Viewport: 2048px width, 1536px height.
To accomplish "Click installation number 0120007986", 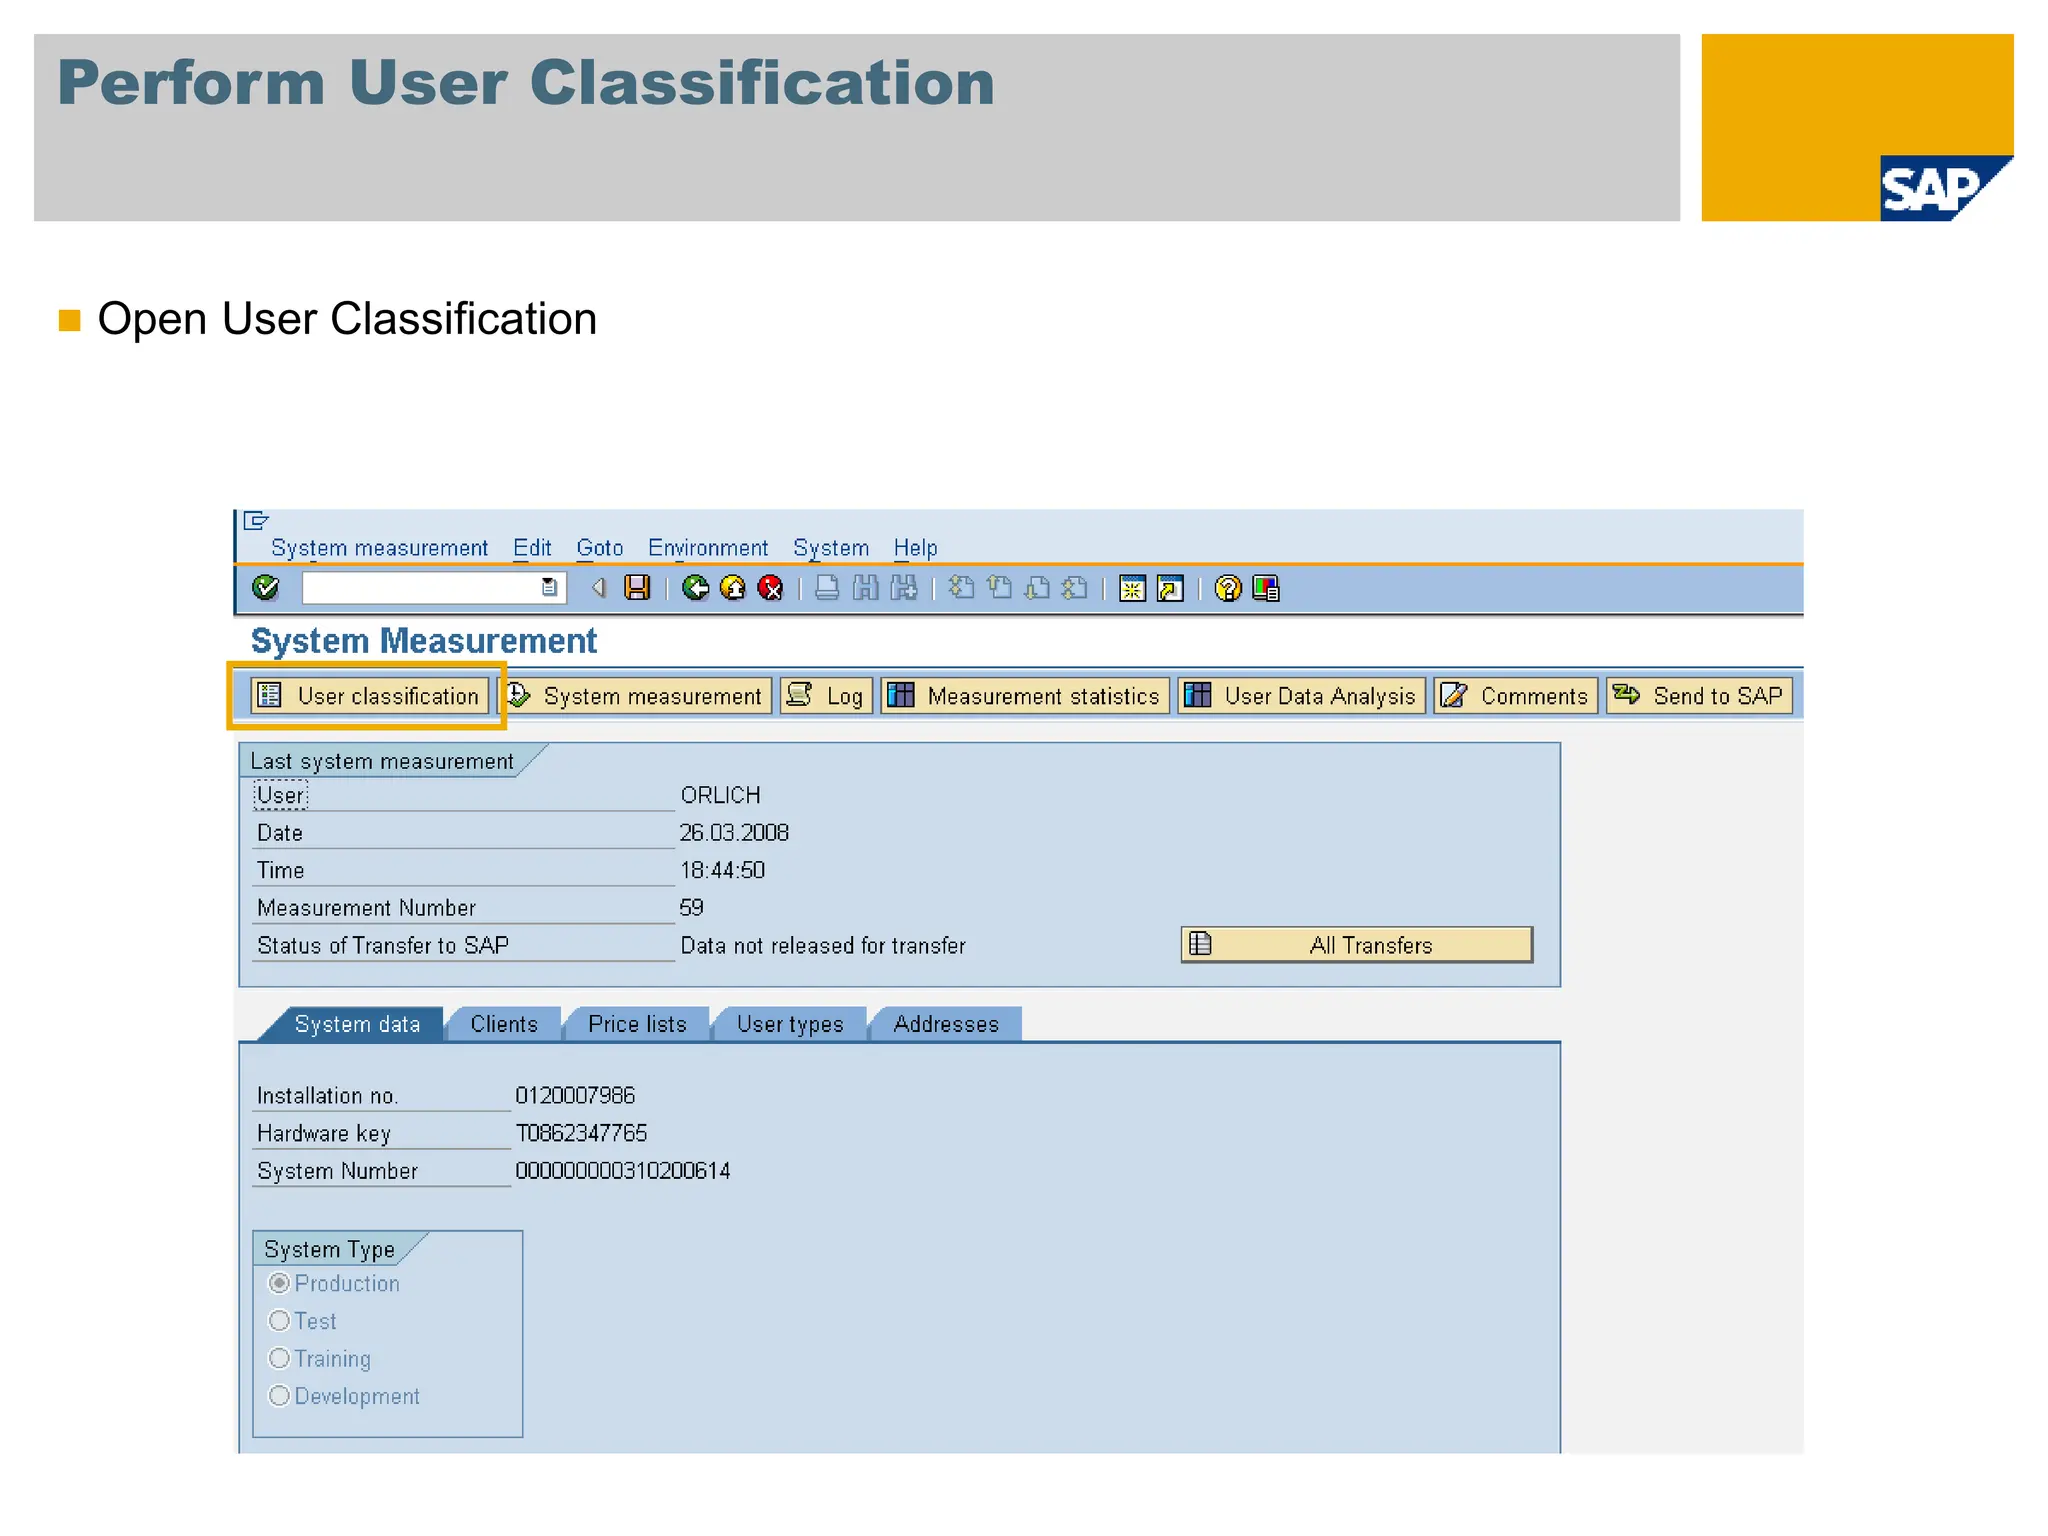I will [x=575, y=1096].
